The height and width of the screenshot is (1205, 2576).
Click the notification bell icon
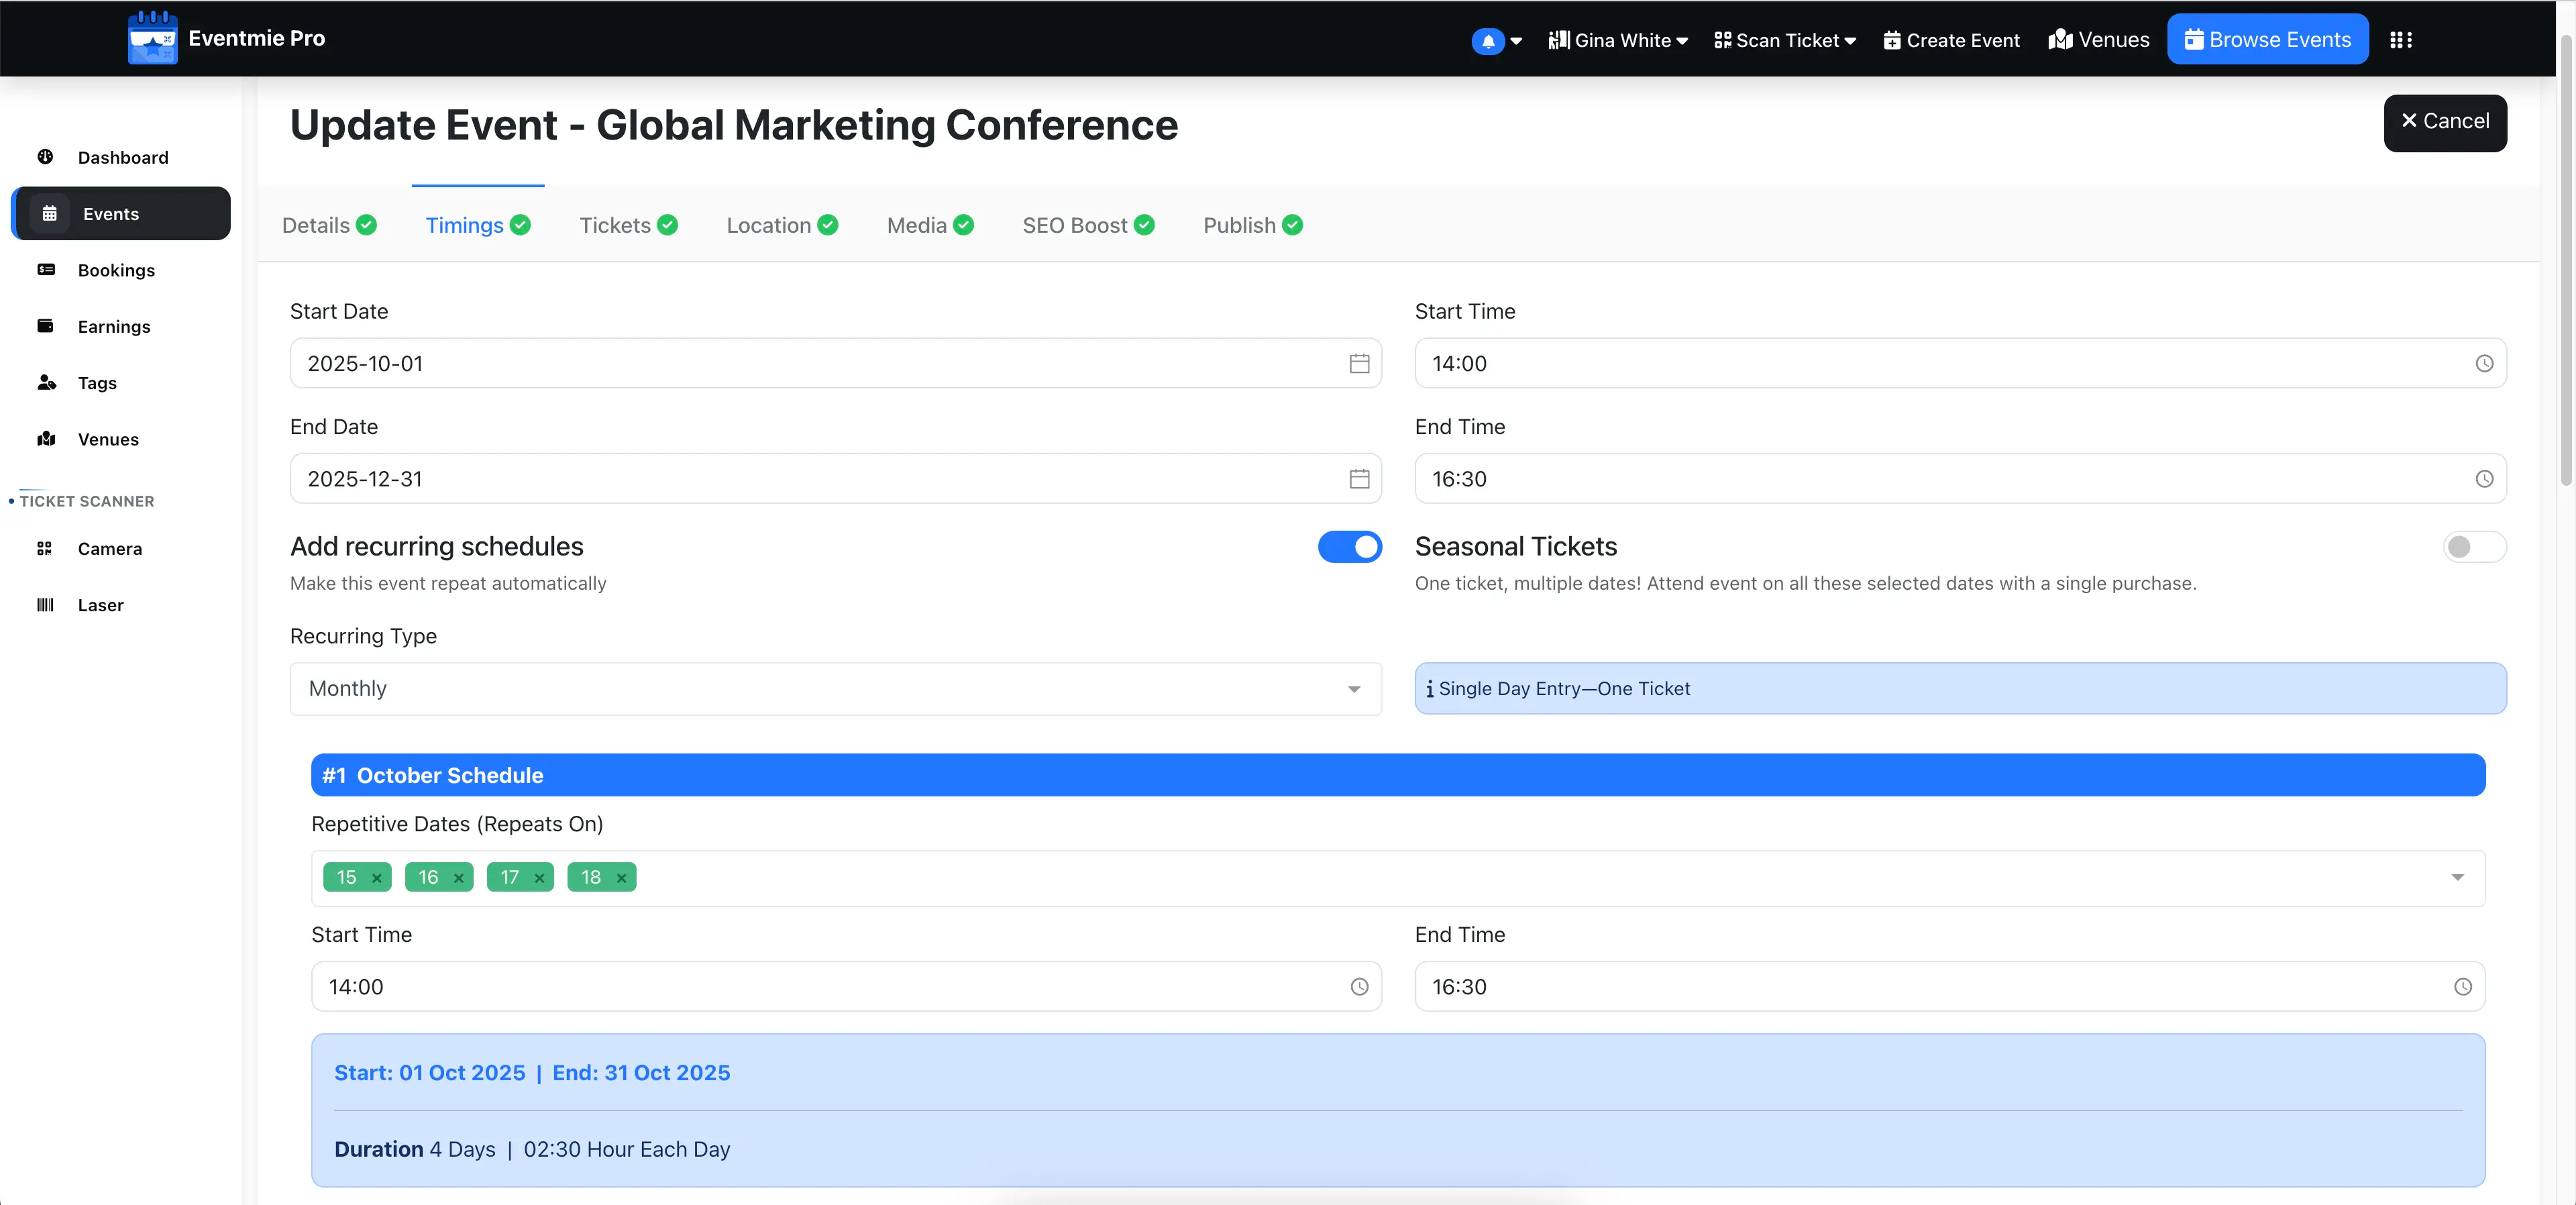[1487, 41]
